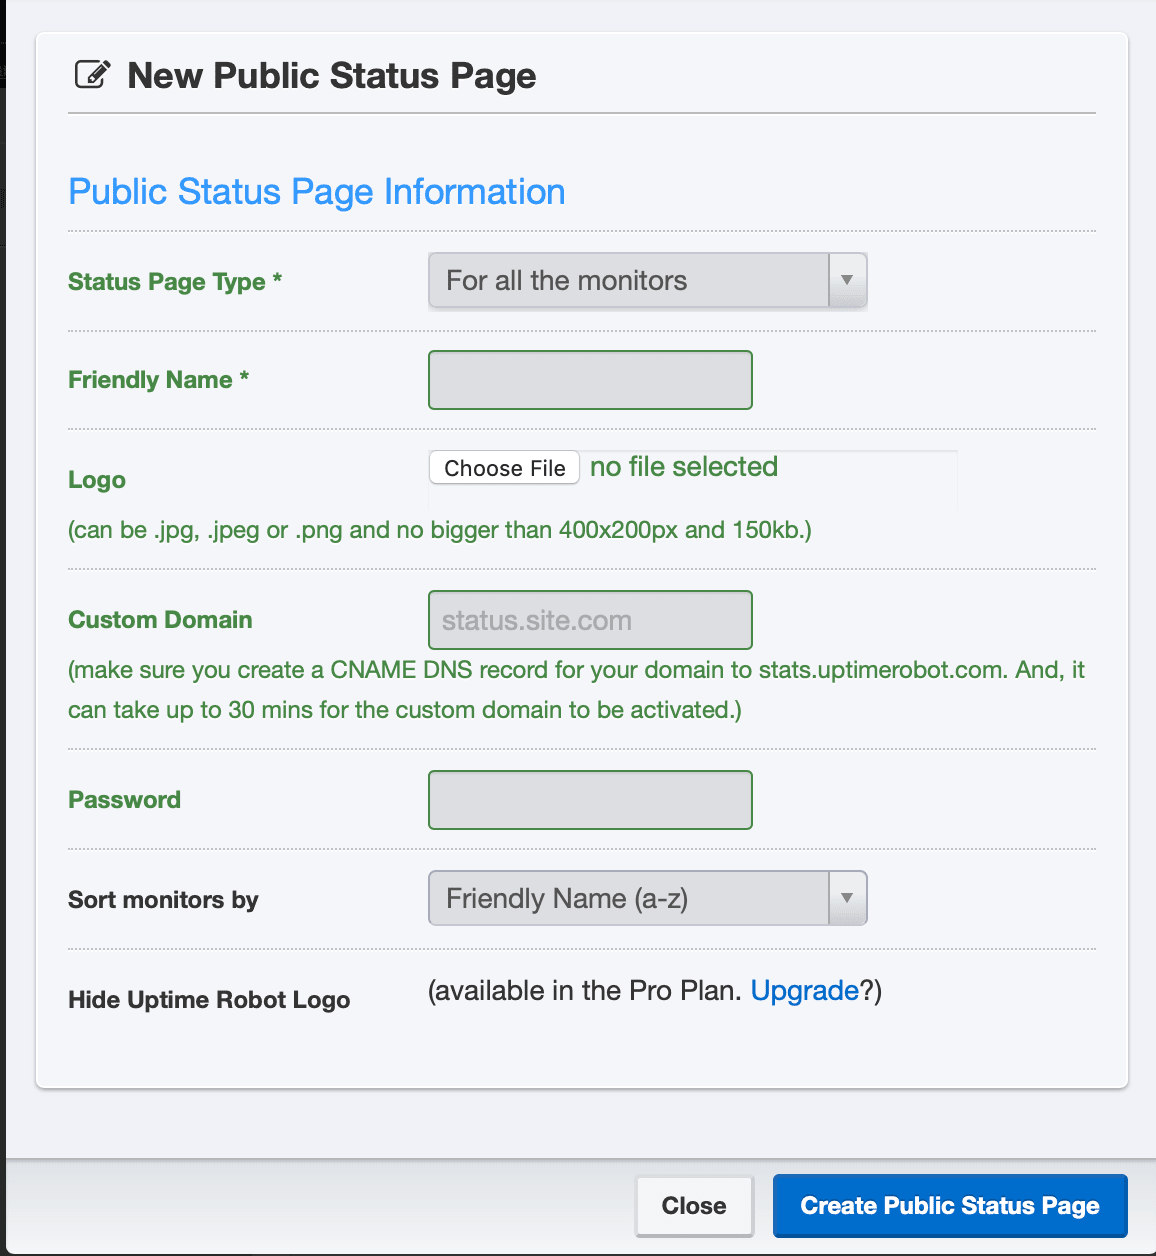Viewport: 1156px width, 1256px height.
Task: Click the 'Friendly Name *' label
Action: tap(158, 380)
